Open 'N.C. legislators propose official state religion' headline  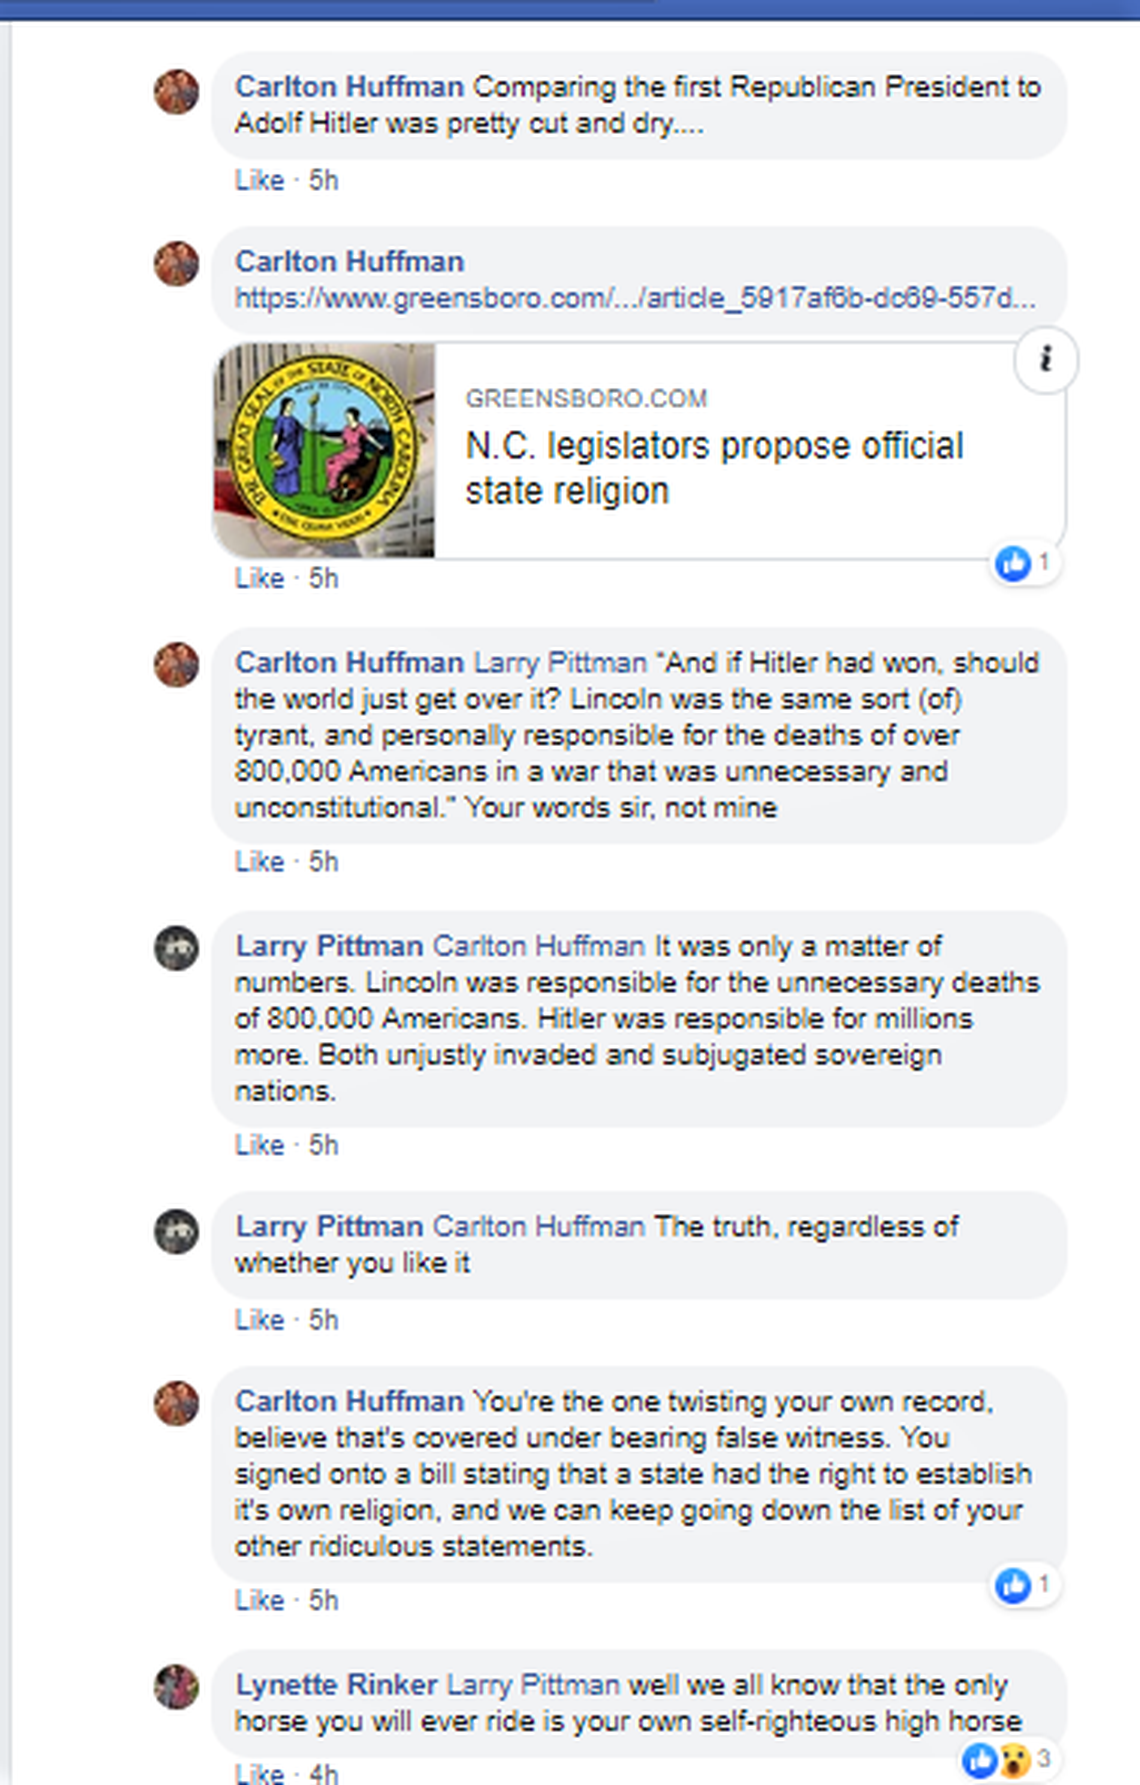(x=714, y=468)
